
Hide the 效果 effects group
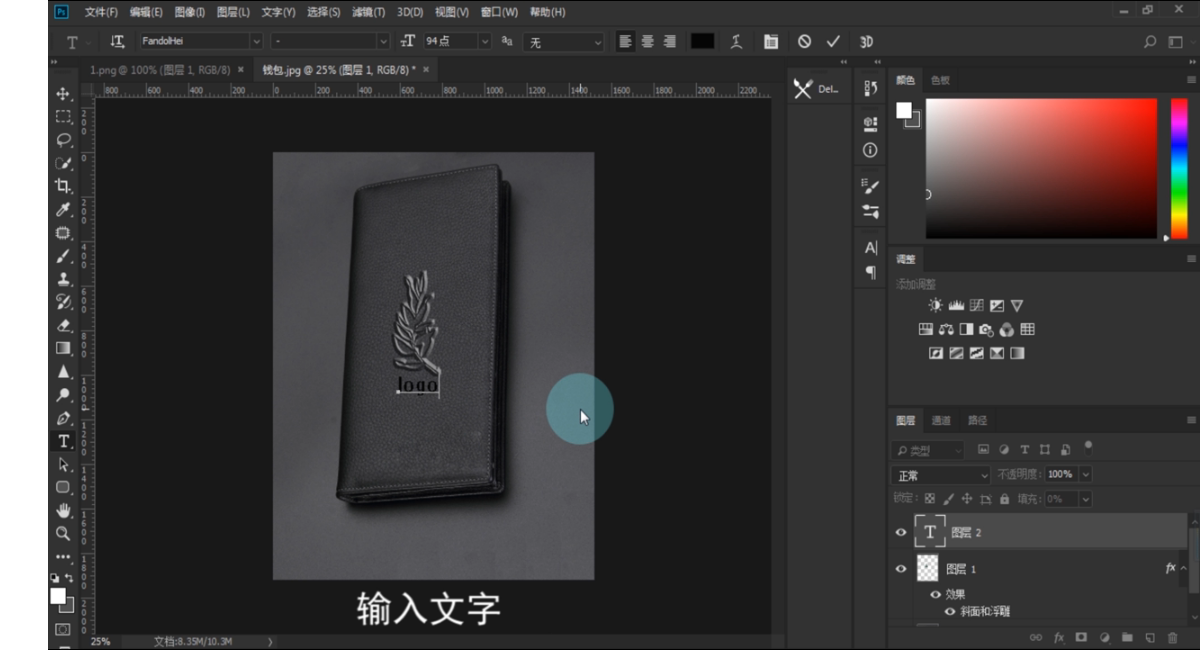click(936, 594)
